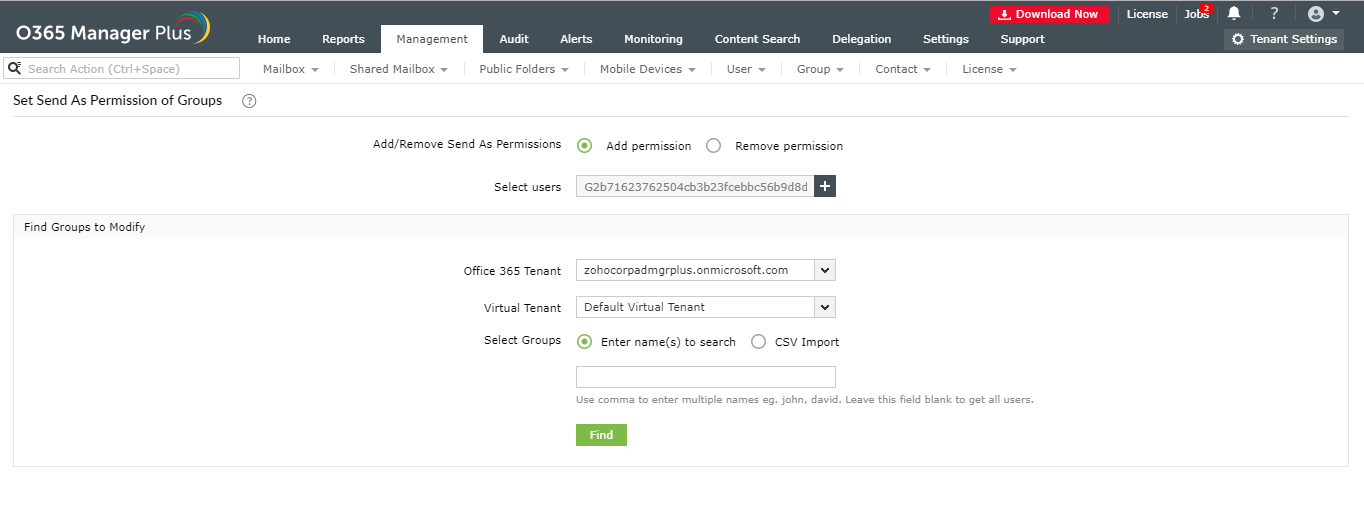The image size is (1364, 512).
Task: Expand the License submenu dropdown
Action: coord(989,69)
